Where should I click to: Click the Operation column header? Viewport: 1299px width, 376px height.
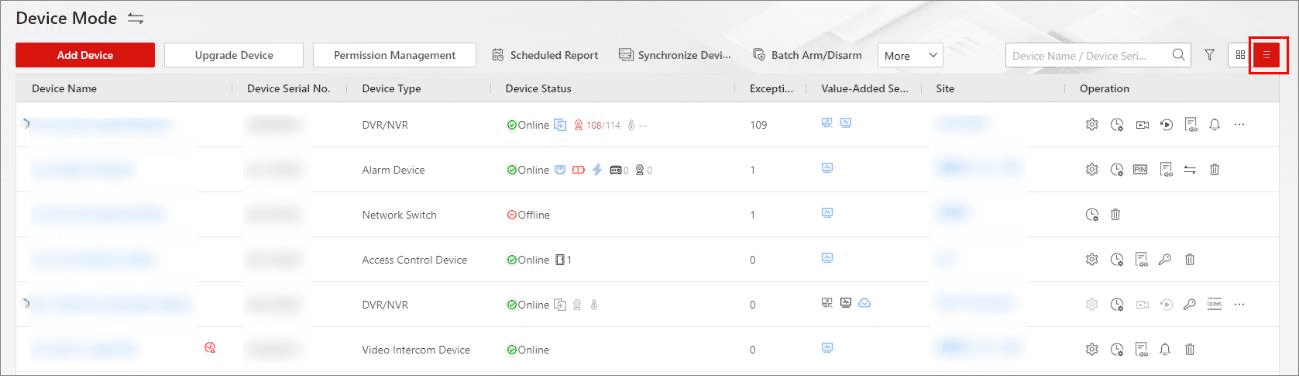tap(1104, 89)
